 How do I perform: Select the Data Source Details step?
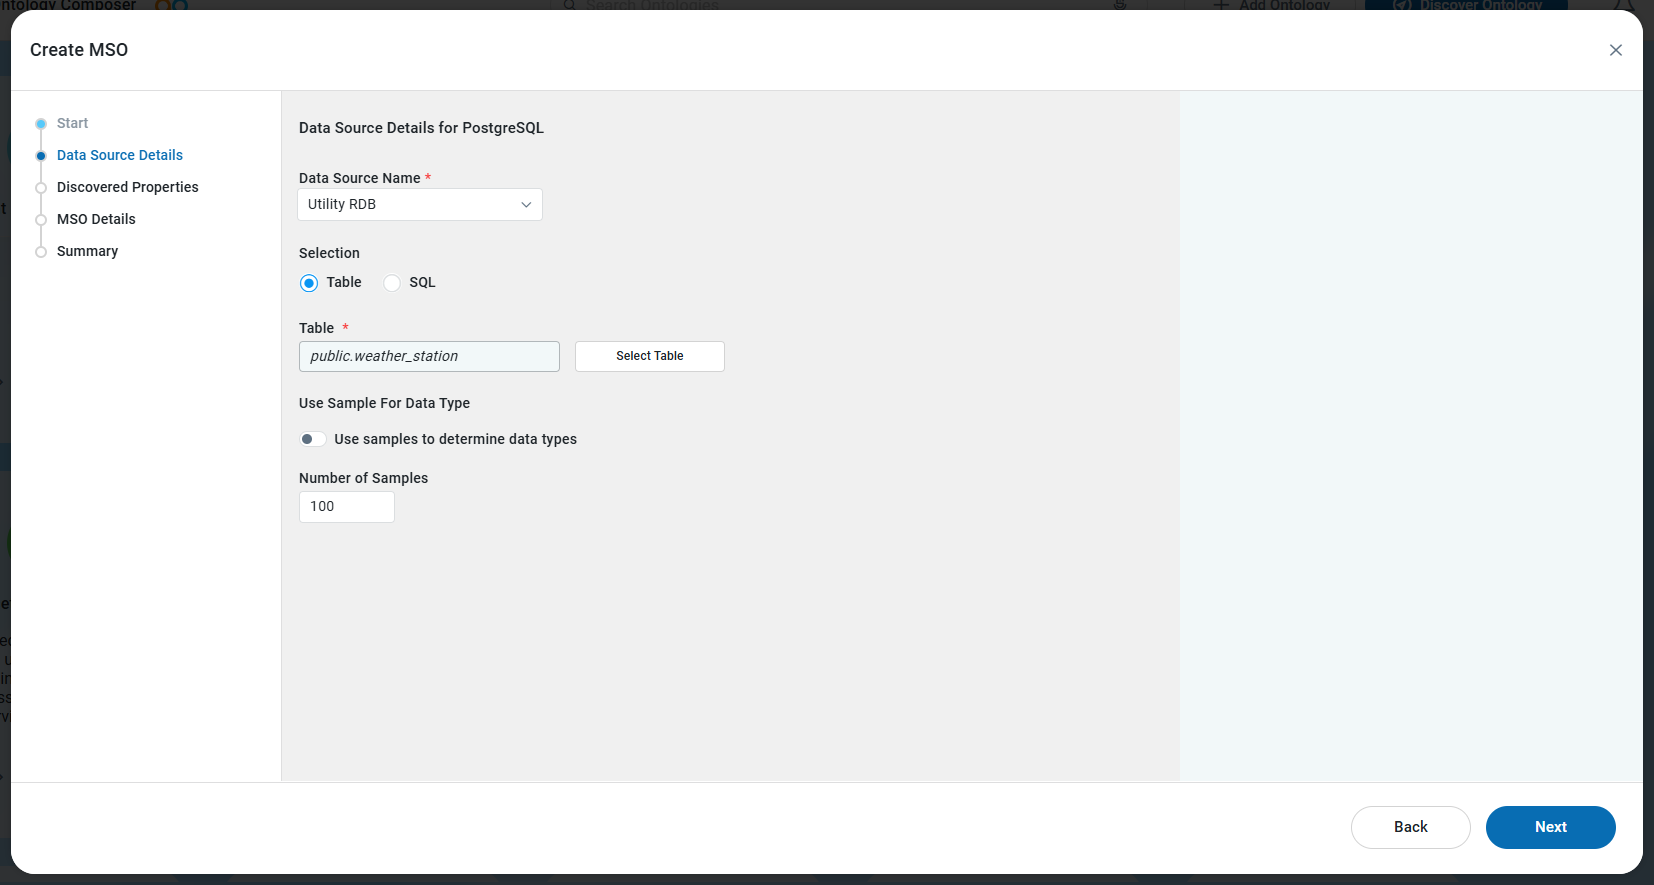click(120, 155)
